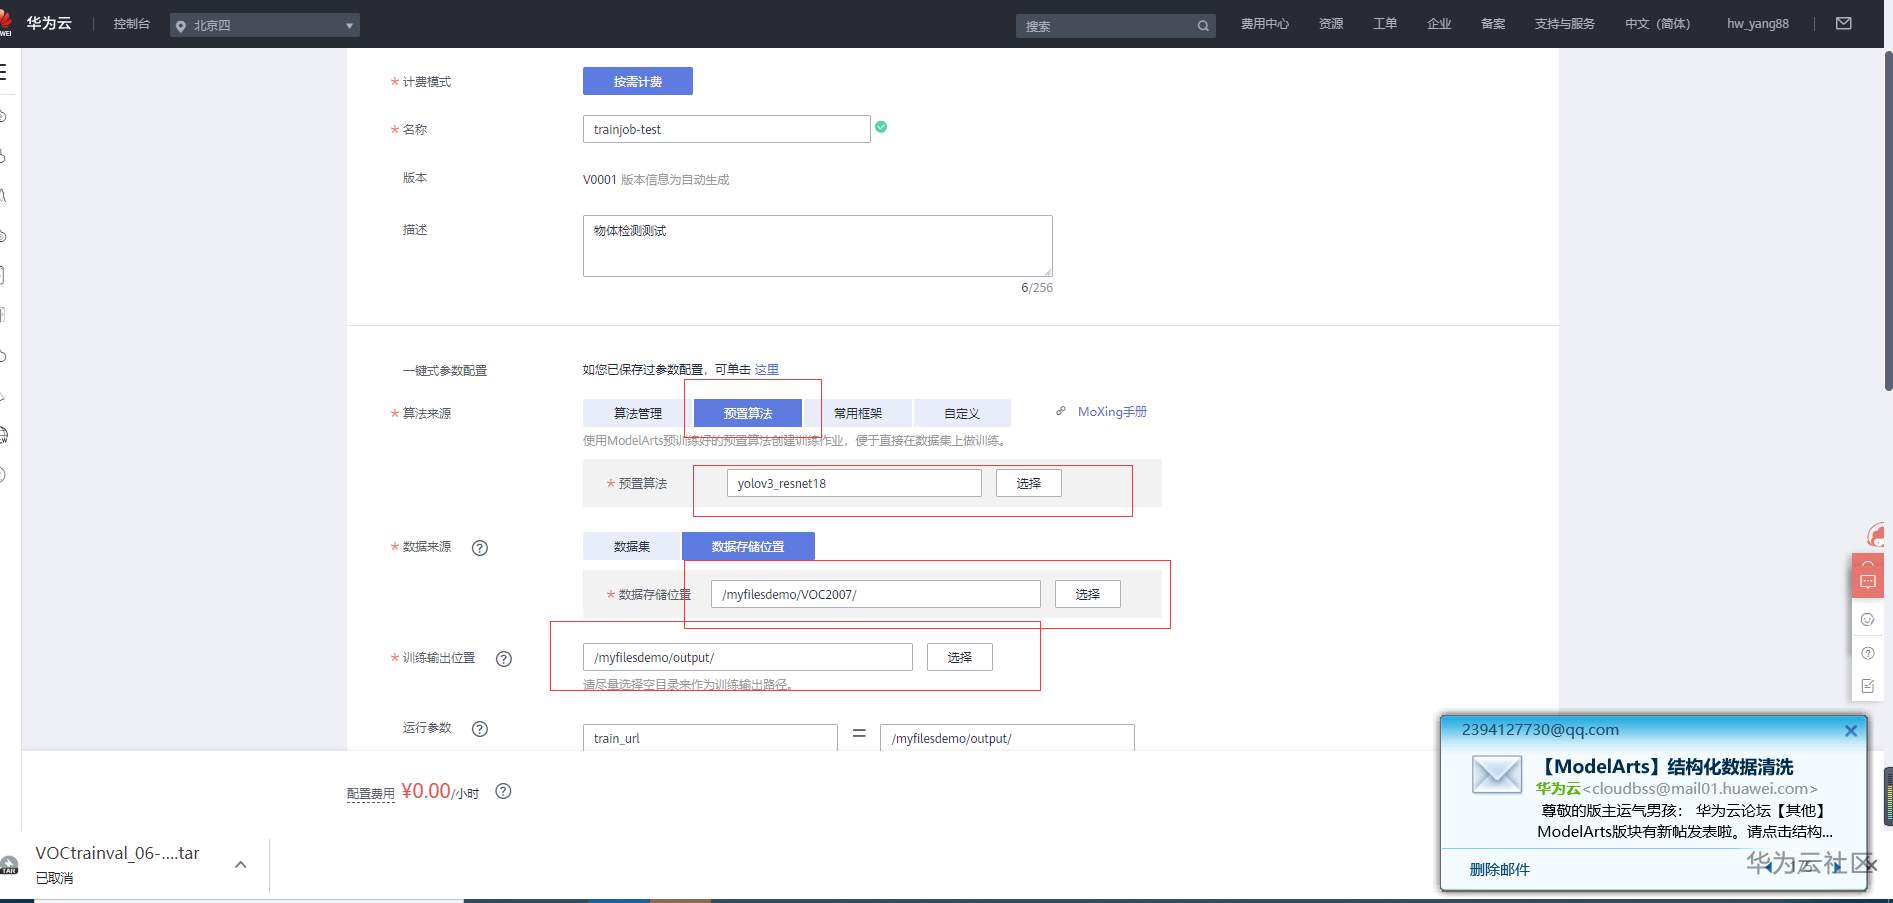Select 自定义 algorithm source tab

(x=962, y=413)
